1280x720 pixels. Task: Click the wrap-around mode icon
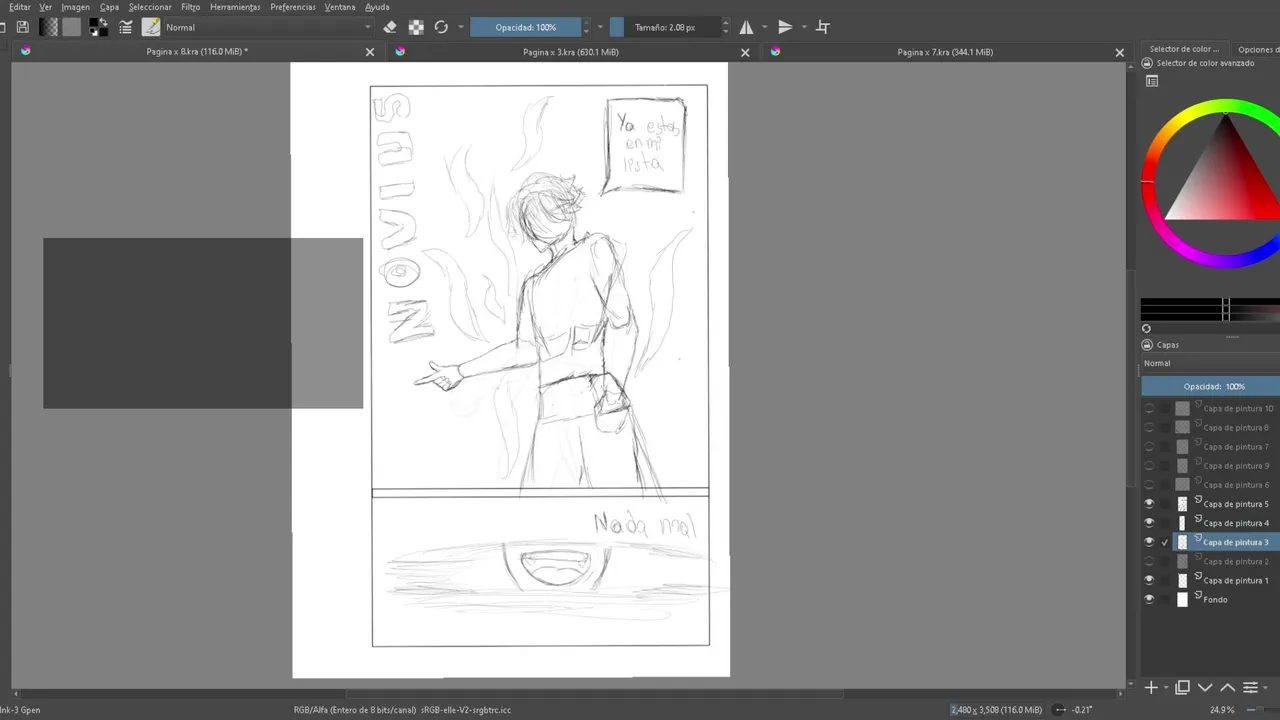coord(823,27)
